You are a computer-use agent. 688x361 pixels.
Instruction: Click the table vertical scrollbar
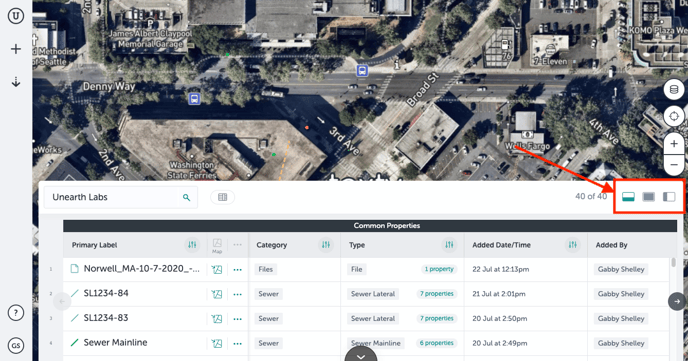(x=674, y=262)
